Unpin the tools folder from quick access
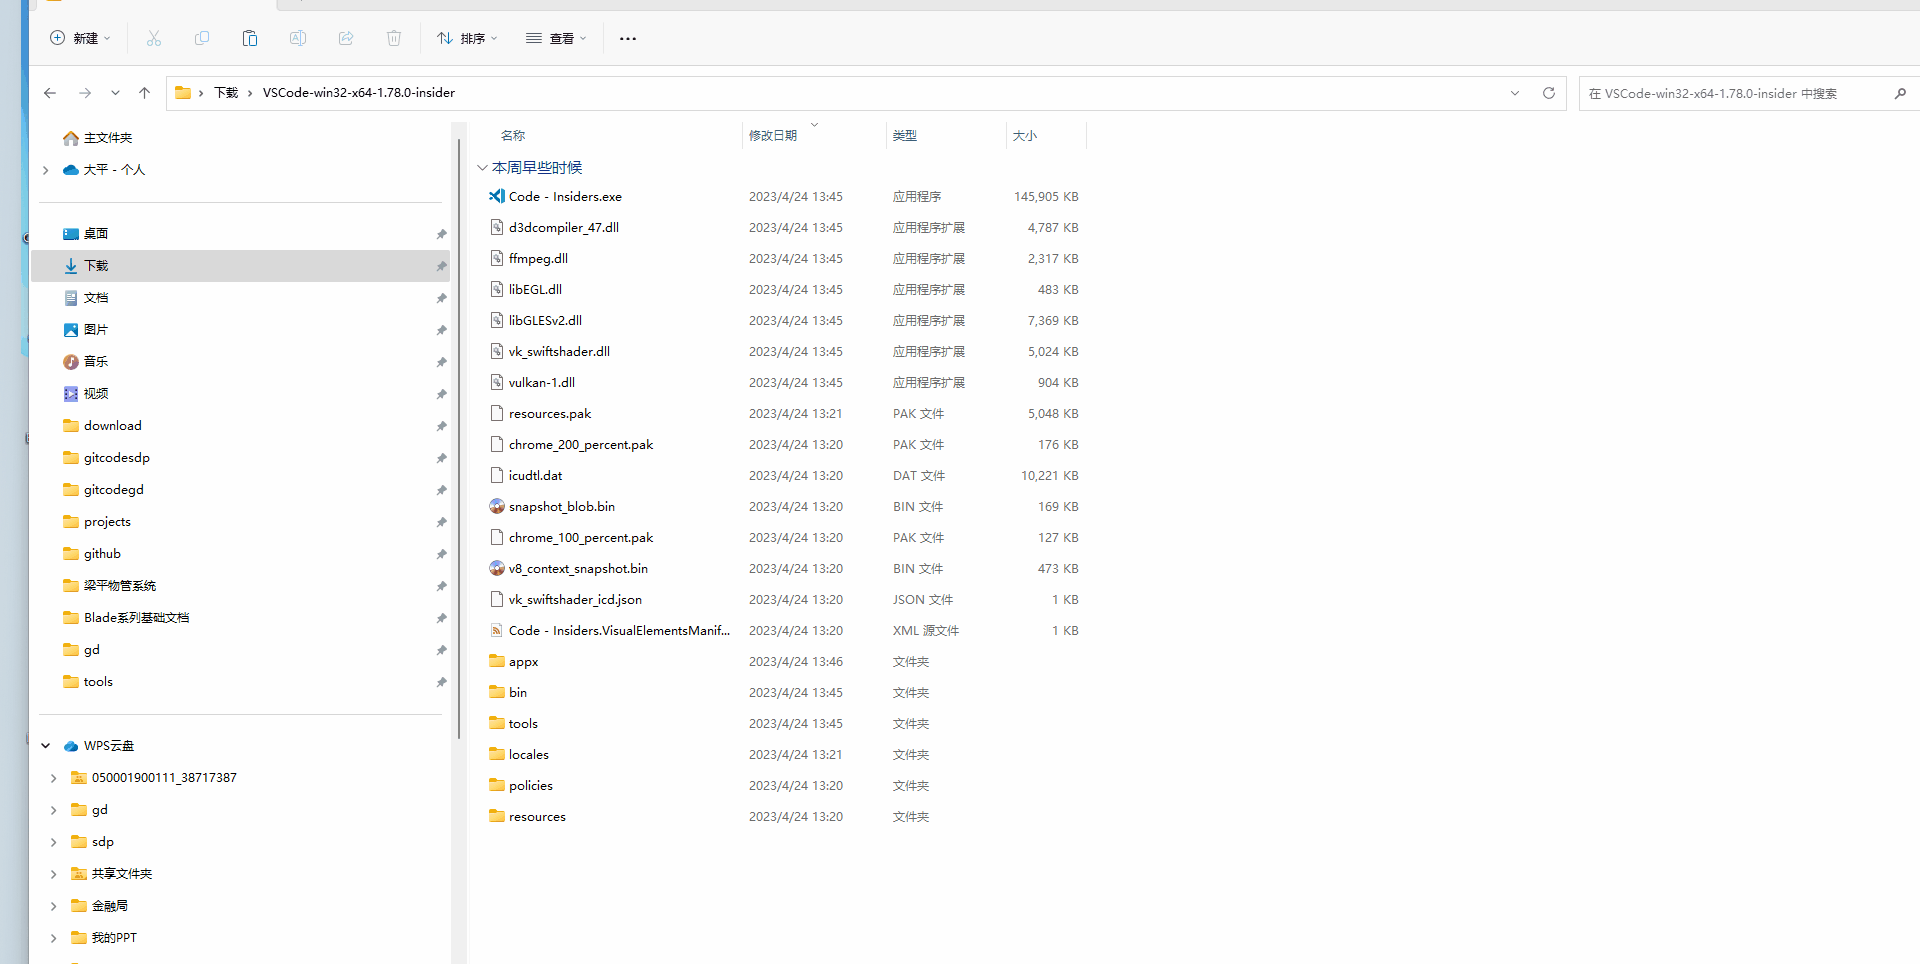 pyautogui.click(x=441, y=682)
